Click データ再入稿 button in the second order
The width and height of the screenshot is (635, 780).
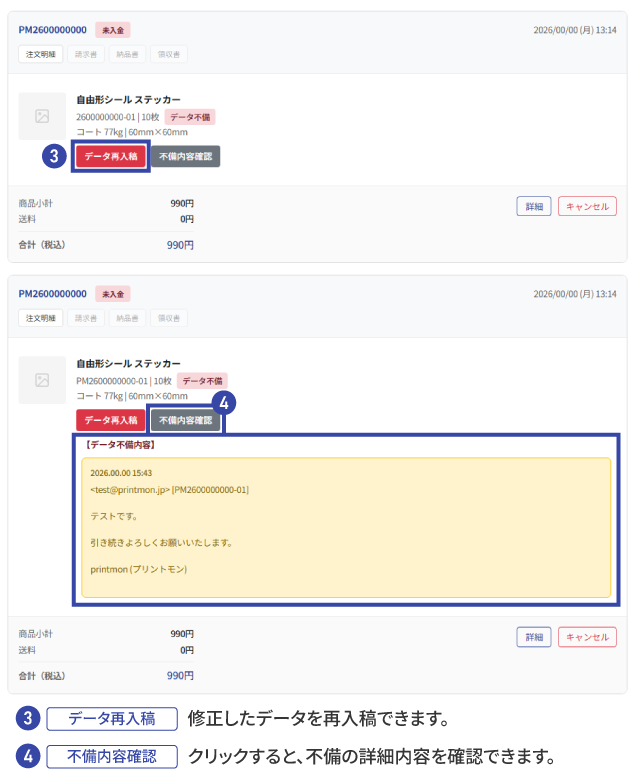click(x=110, y=420)
